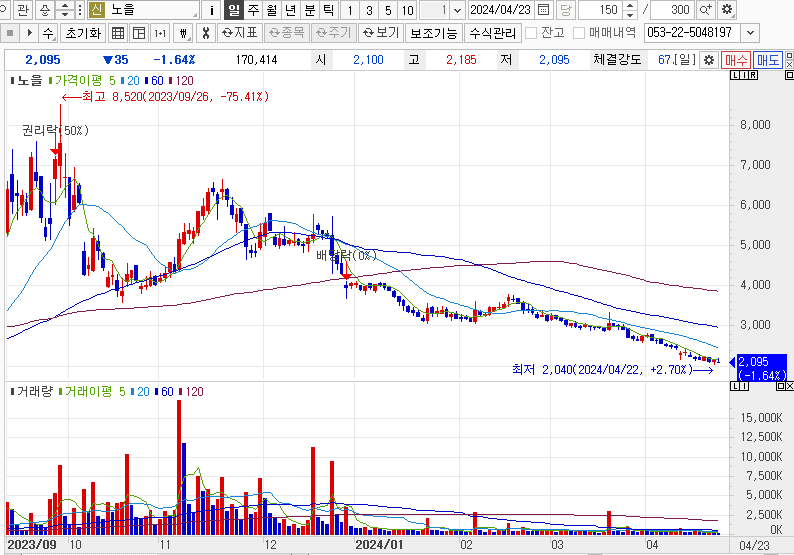The height and width of the screenshot is (555, 794).
Task: Click the red 매수 buy button
Action: pos(736,60)
